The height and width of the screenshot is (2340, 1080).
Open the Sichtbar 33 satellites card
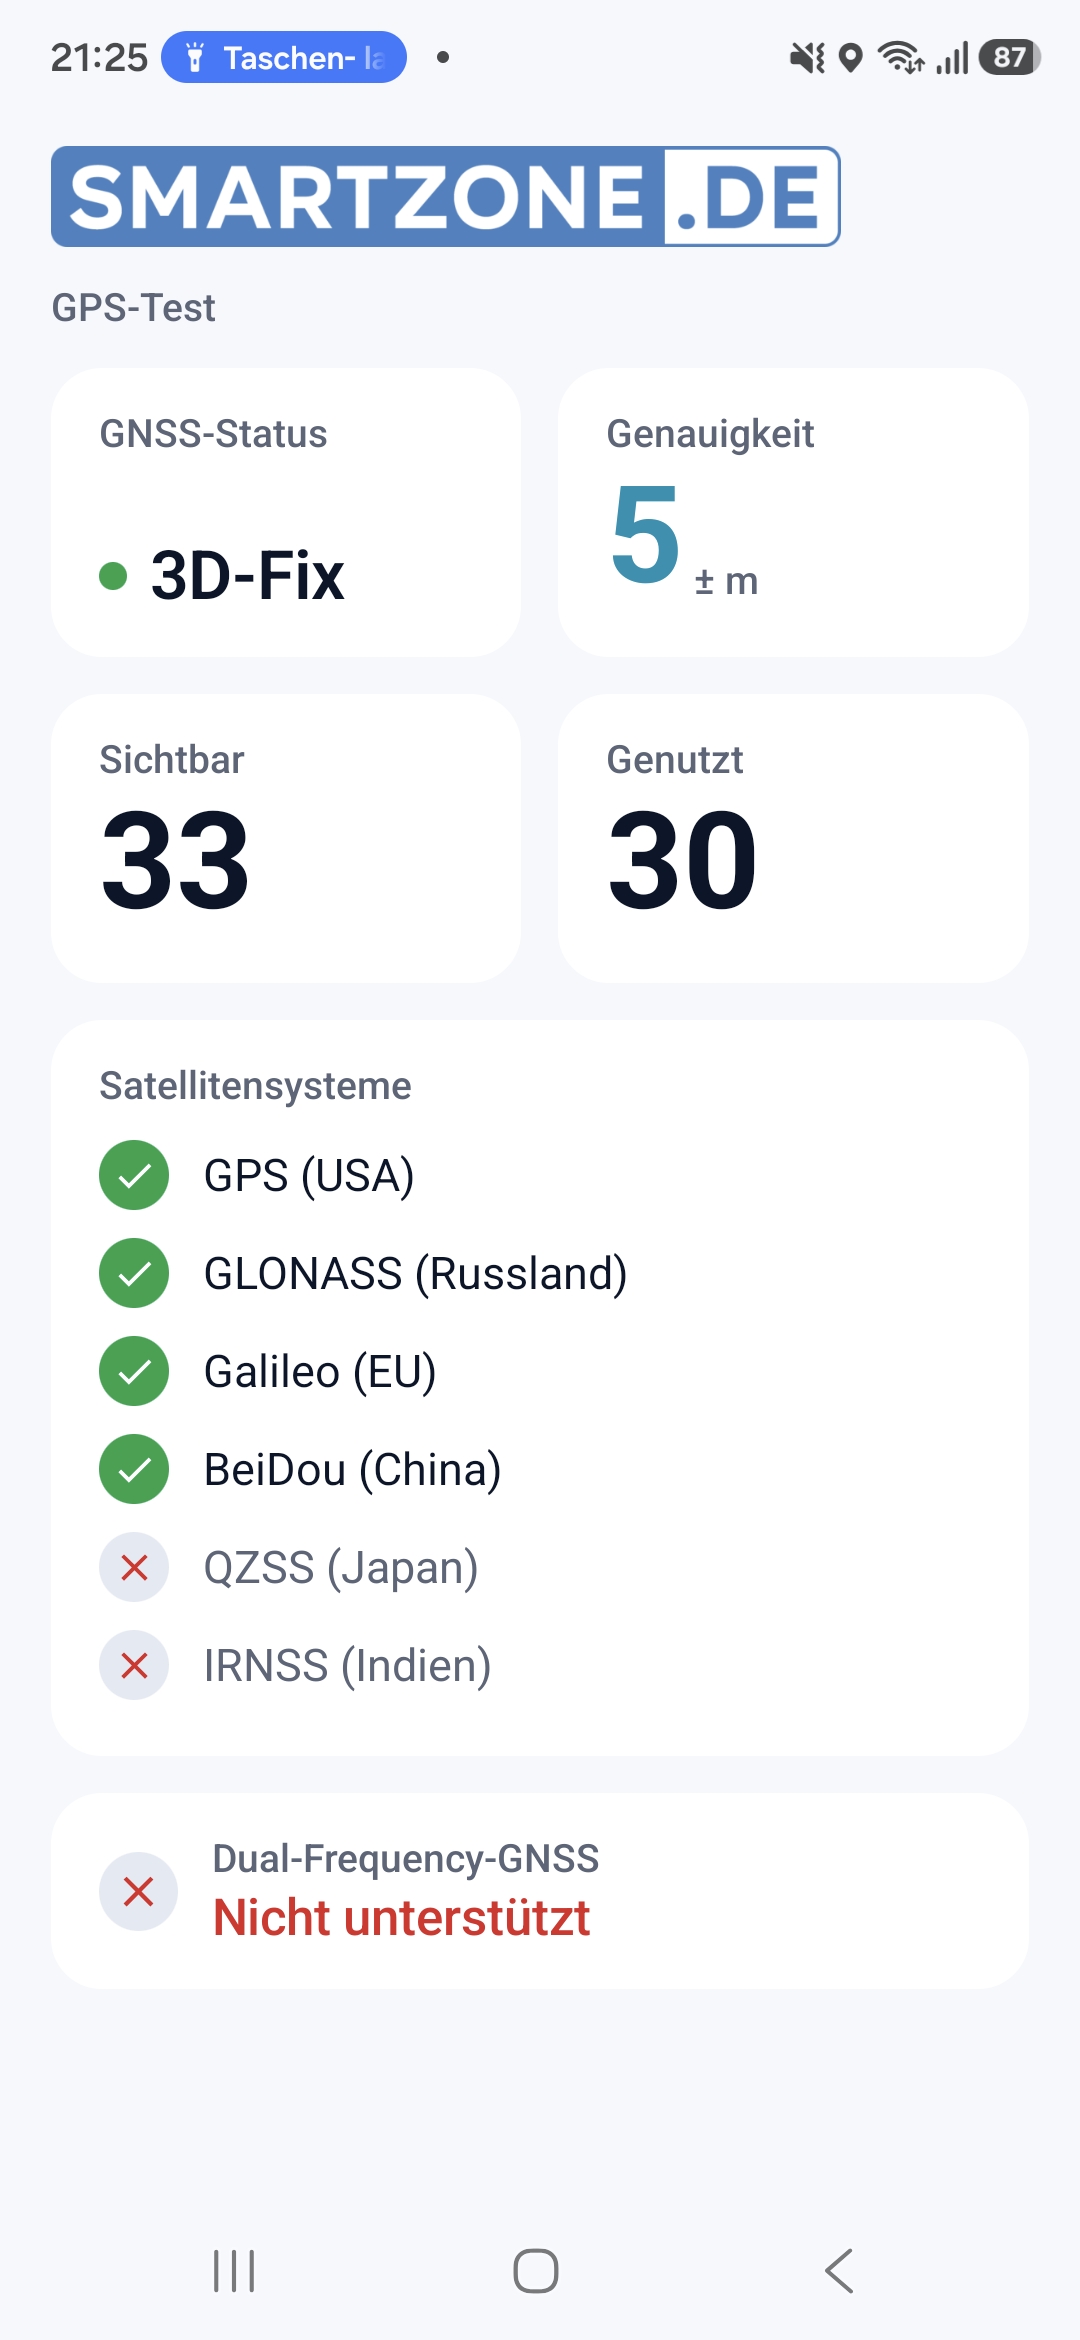click(x=286, y=838)
